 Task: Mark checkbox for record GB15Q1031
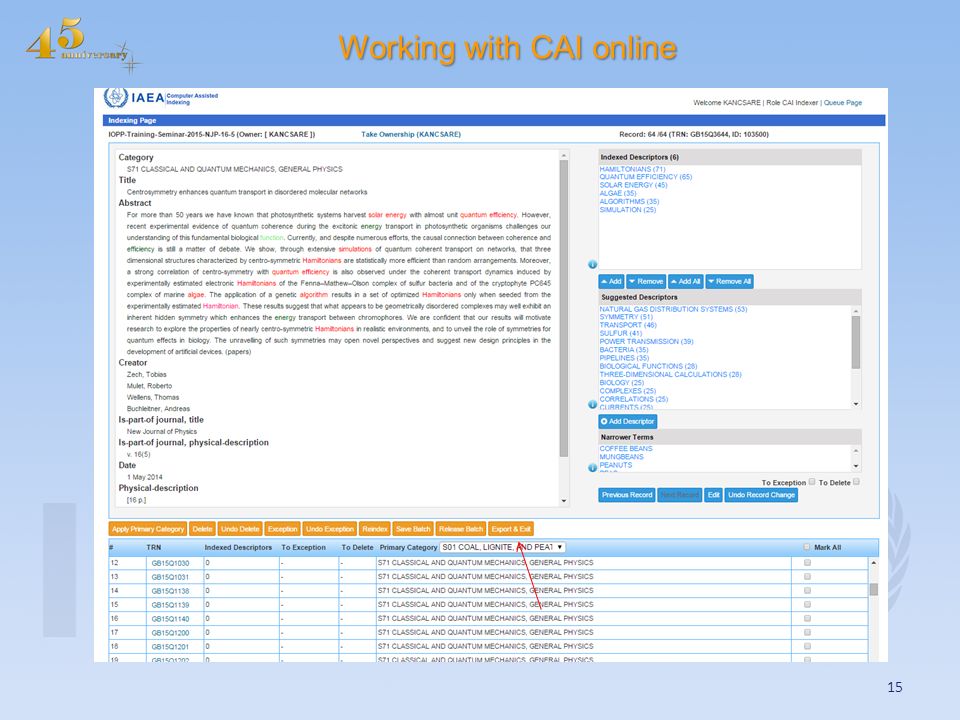click(x=808, y=576)
